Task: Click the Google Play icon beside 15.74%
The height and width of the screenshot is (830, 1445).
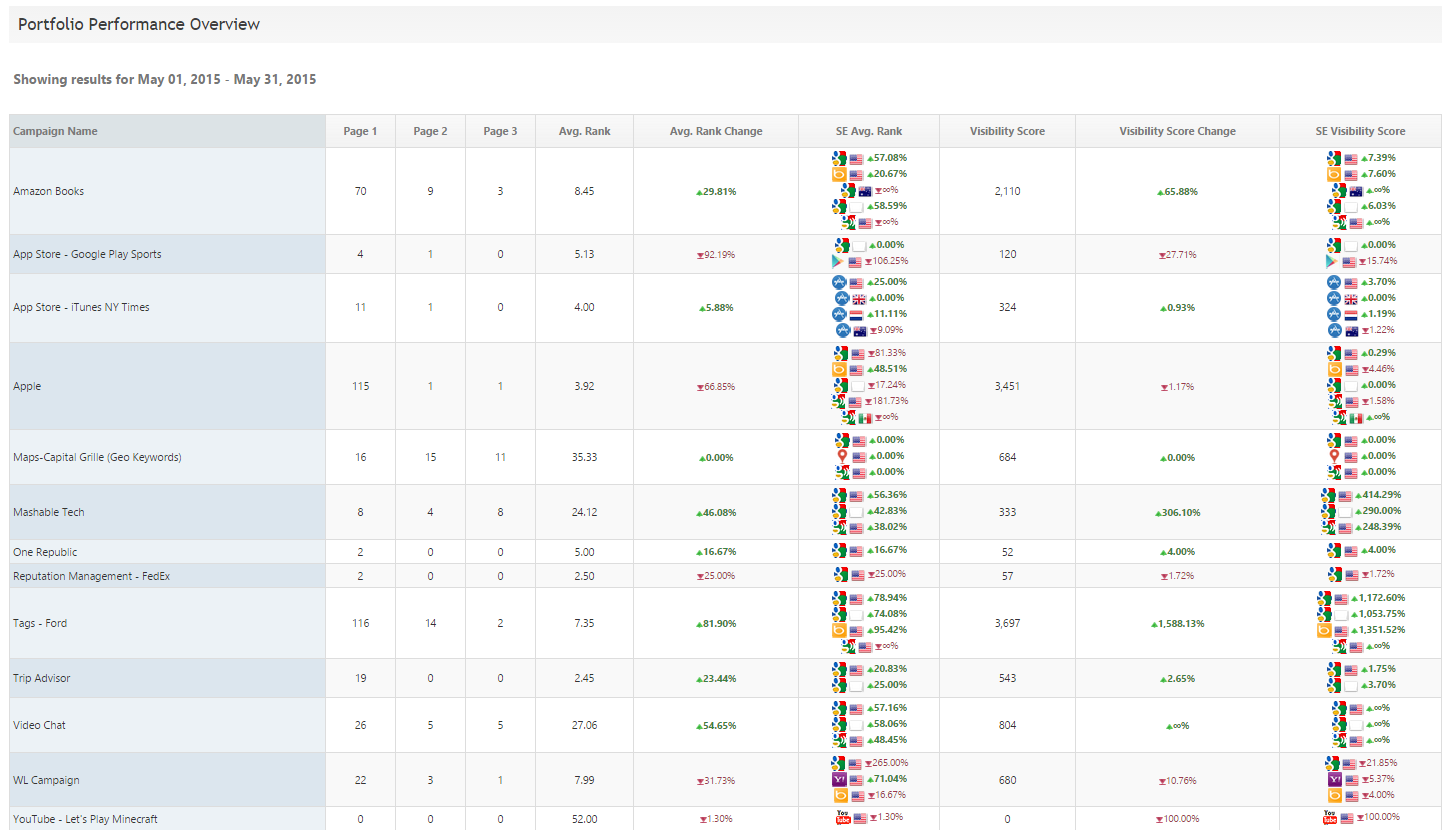Action: point(1333,261)
